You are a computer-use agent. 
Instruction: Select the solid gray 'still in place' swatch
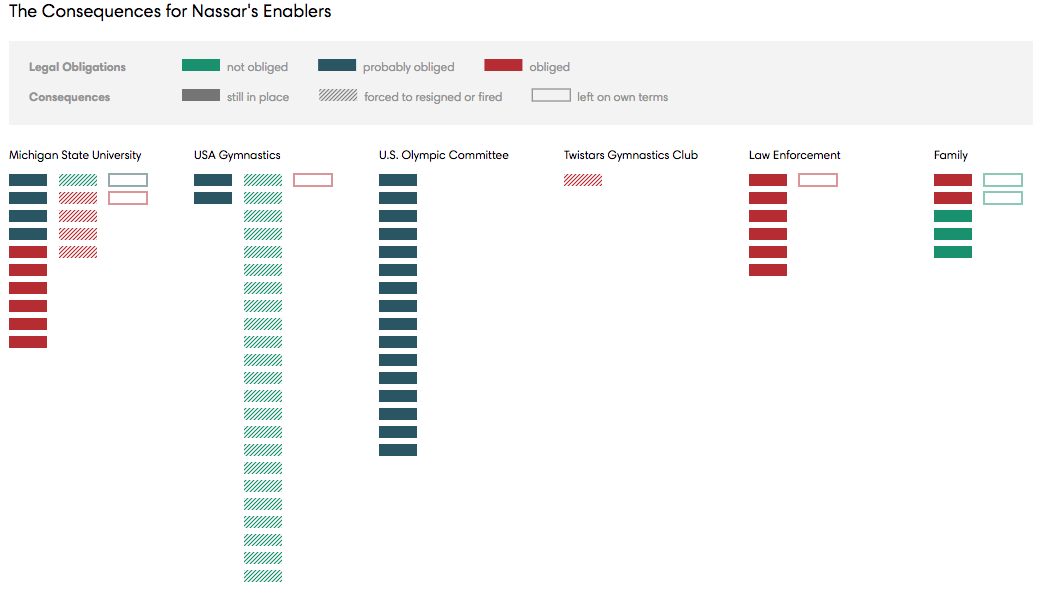click(200, 96)
